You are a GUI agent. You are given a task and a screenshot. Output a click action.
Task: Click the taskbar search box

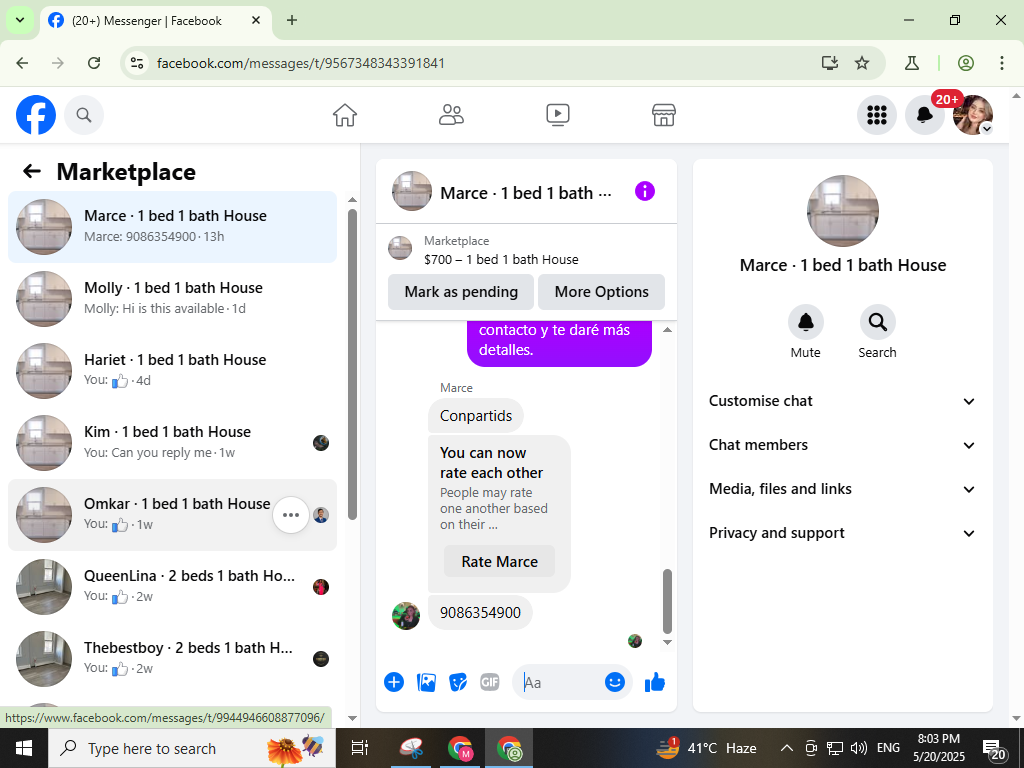[x=192, y=748]
